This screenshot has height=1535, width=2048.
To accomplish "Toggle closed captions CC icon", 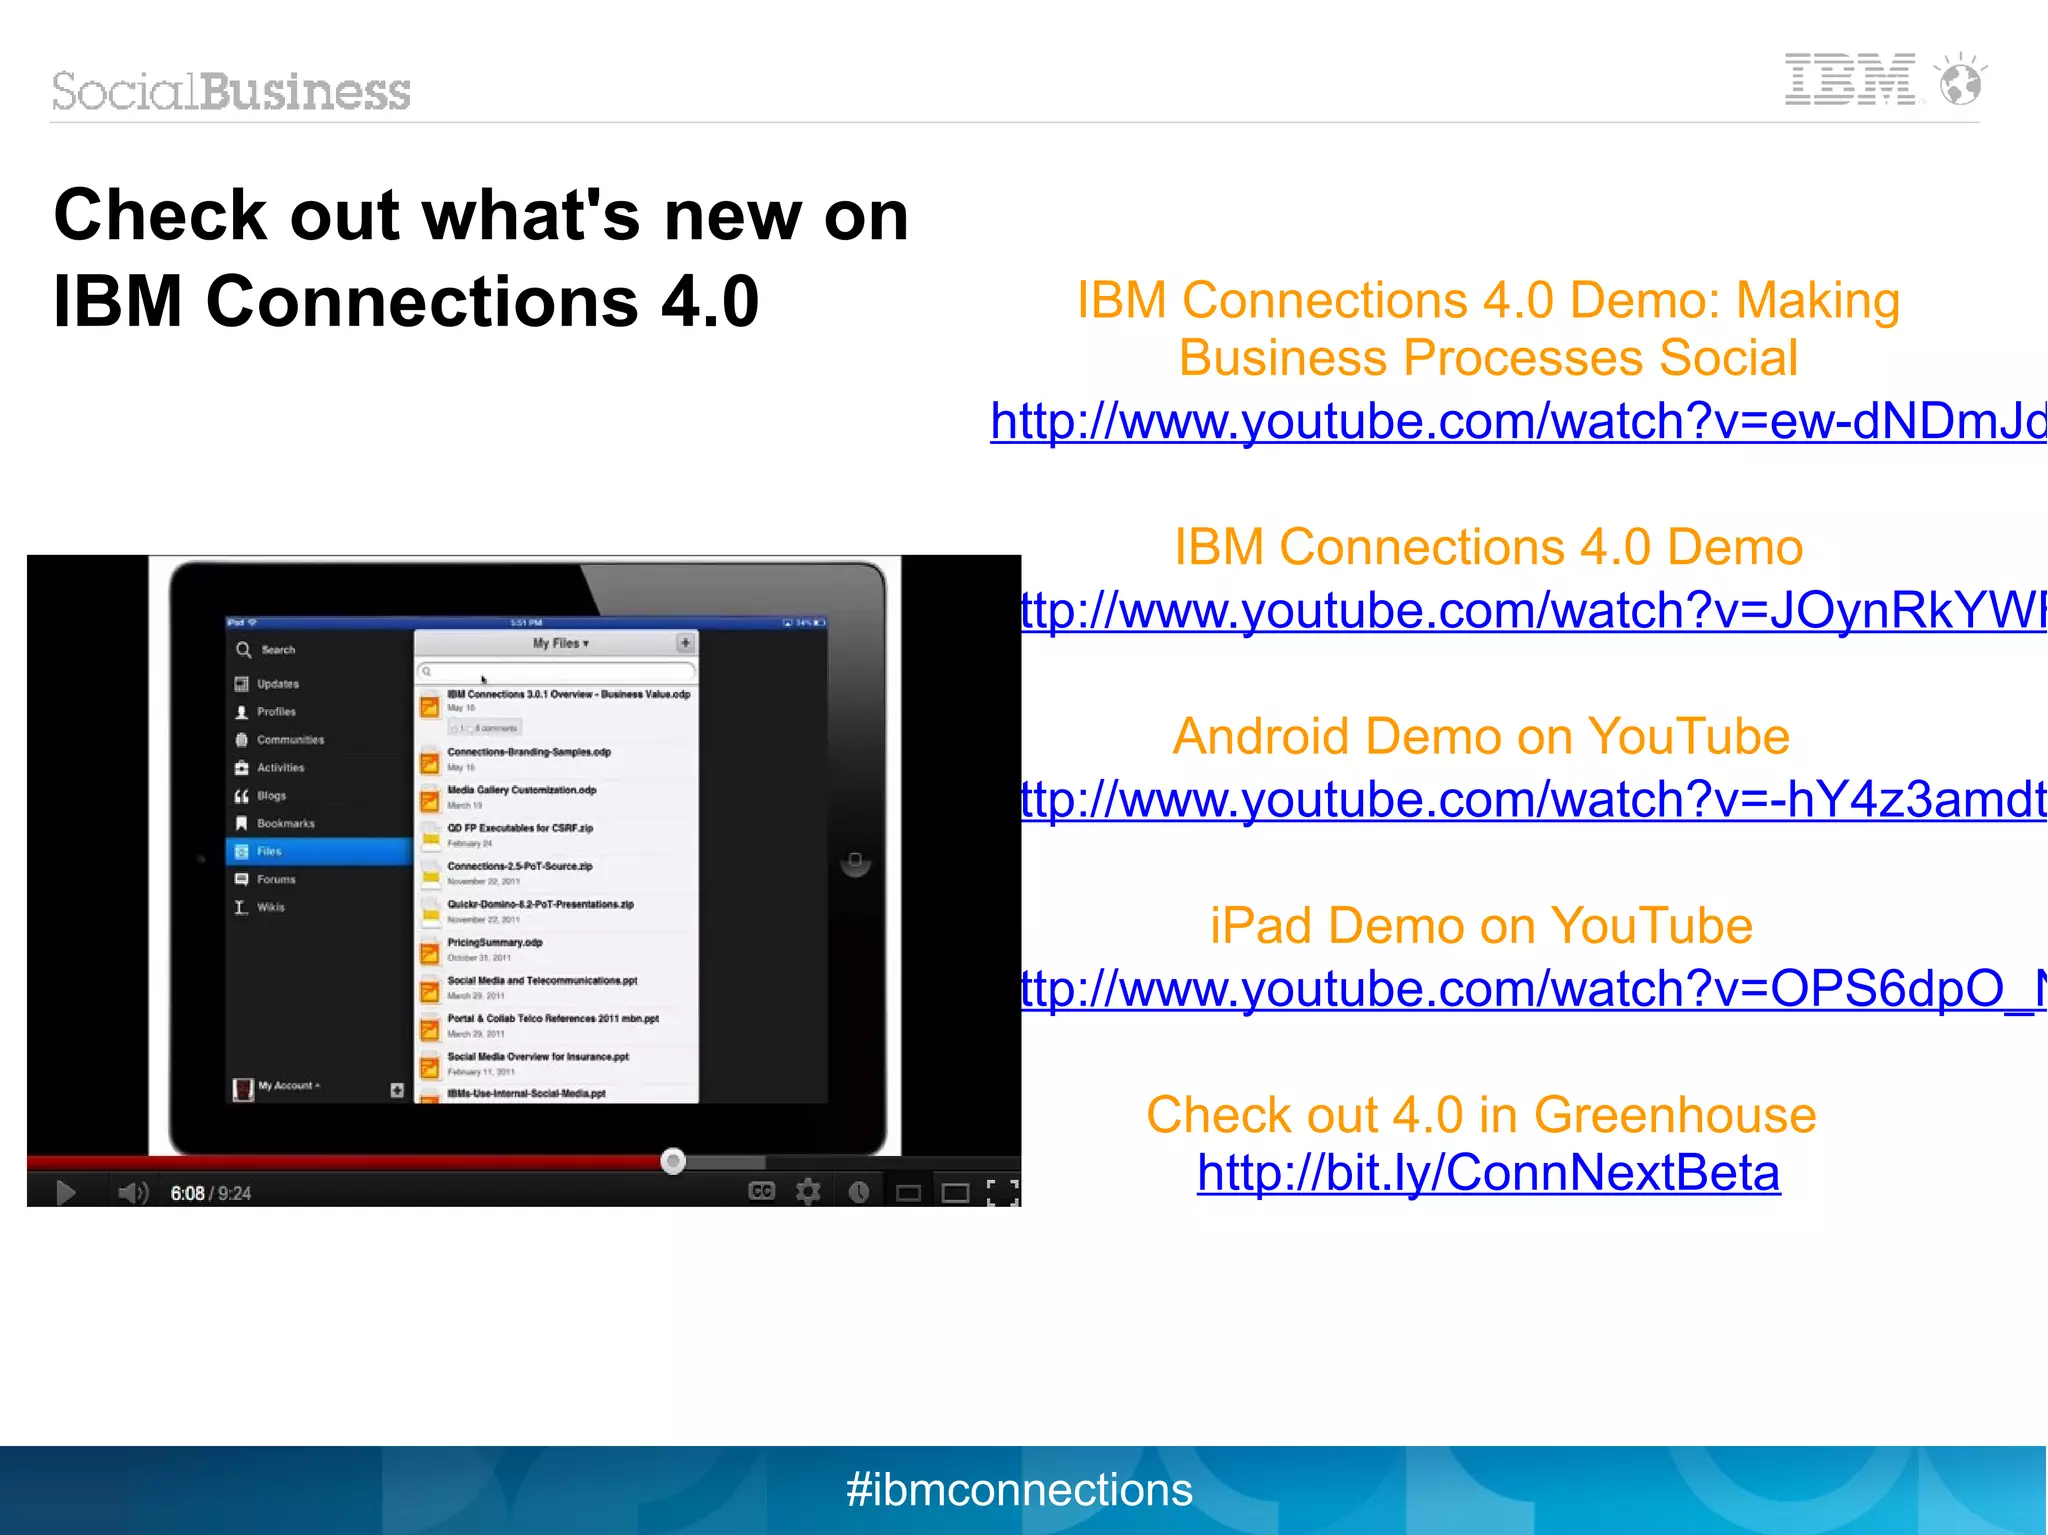I will click(761, 1191).
